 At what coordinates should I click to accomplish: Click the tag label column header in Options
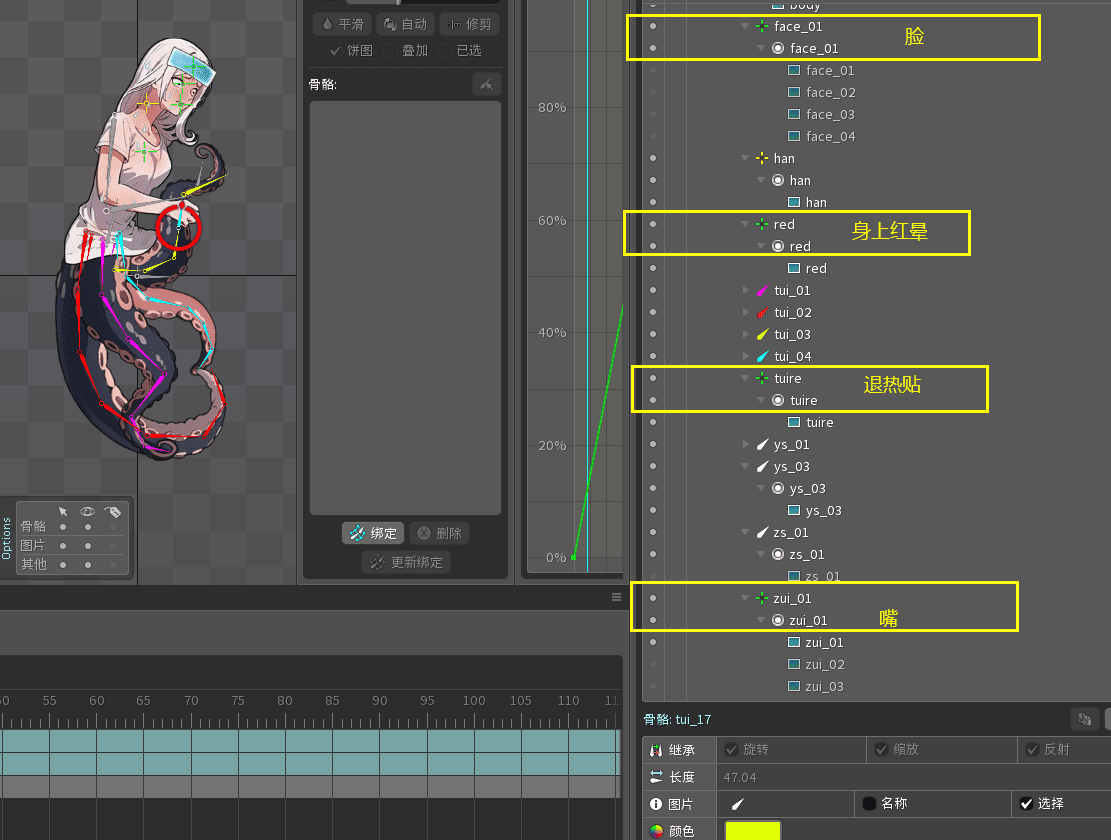[112, 511]
